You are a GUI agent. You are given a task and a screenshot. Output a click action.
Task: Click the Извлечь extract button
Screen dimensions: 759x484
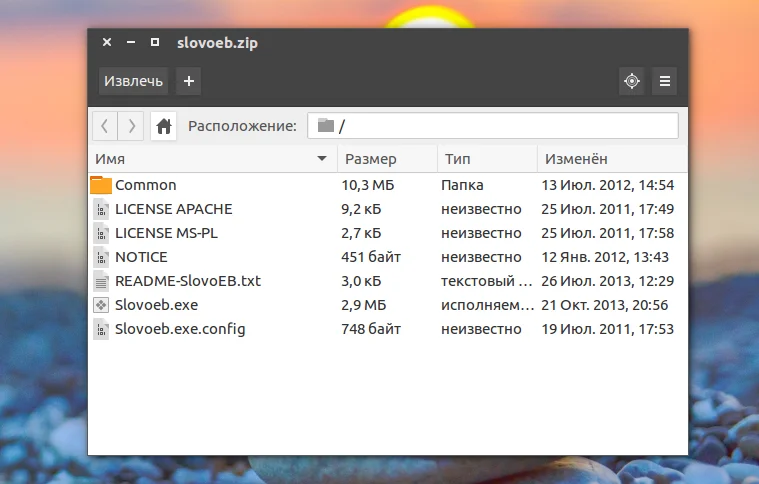(133, 81)
